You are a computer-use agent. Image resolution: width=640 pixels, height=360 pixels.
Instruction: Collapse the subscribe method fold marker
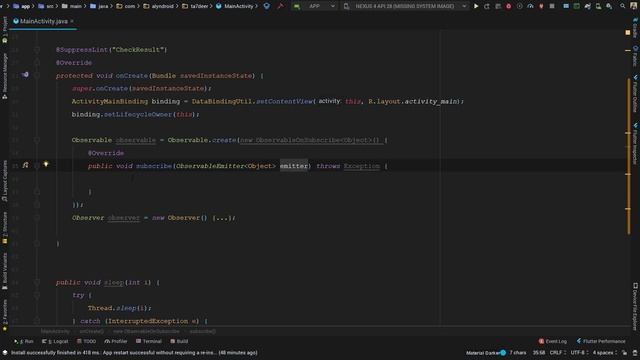pos(37,166)
